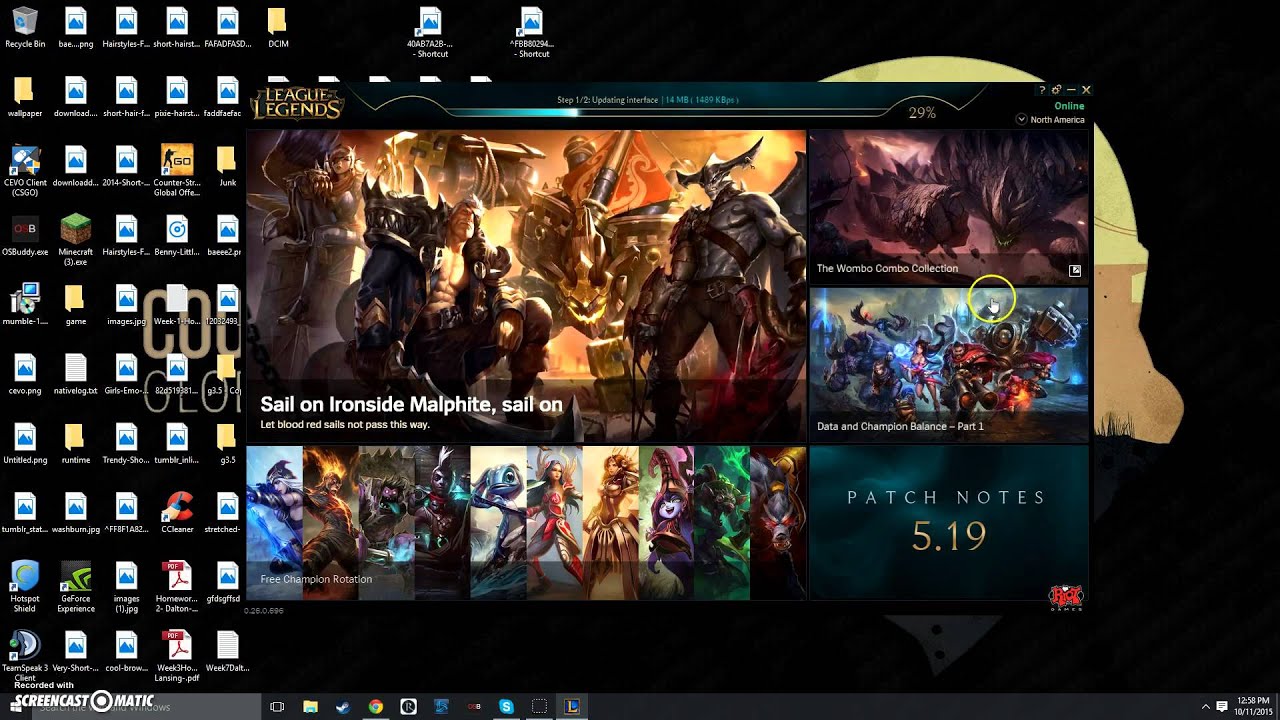Select the game folder icon
Viewport: 1280px width, 720px height.
coord(75,305)
